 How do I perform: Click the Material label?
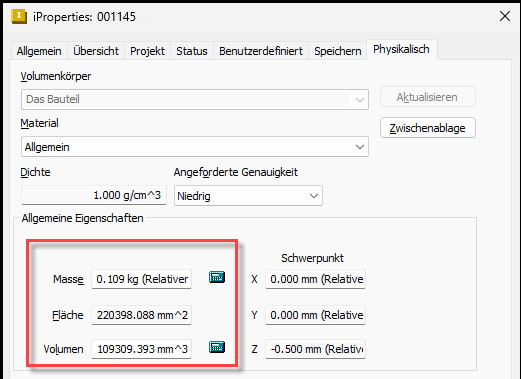point(39,123)
